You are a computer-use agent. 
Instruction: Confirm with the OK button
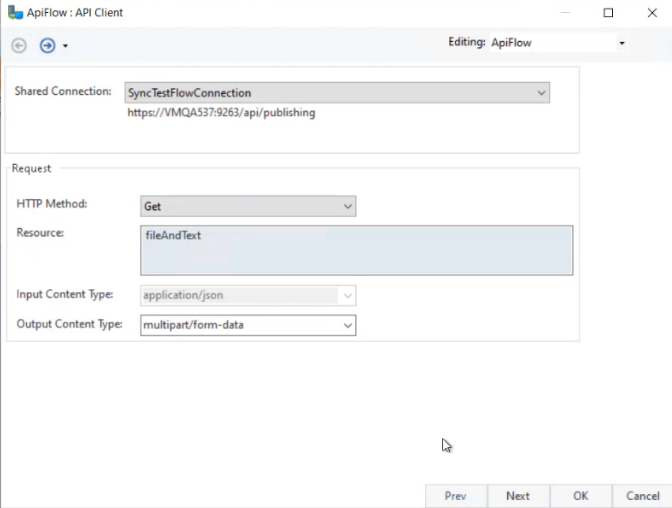point(581,496)
